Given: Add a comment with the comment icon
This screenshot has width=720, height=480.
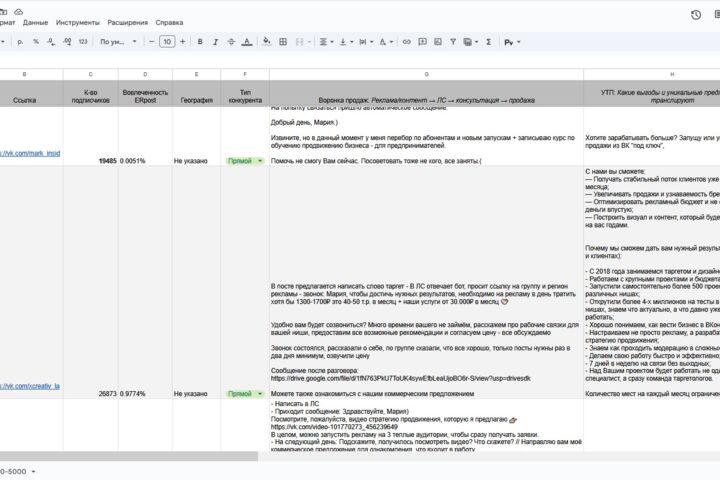Looking at the screenshot, I should 422,42.
